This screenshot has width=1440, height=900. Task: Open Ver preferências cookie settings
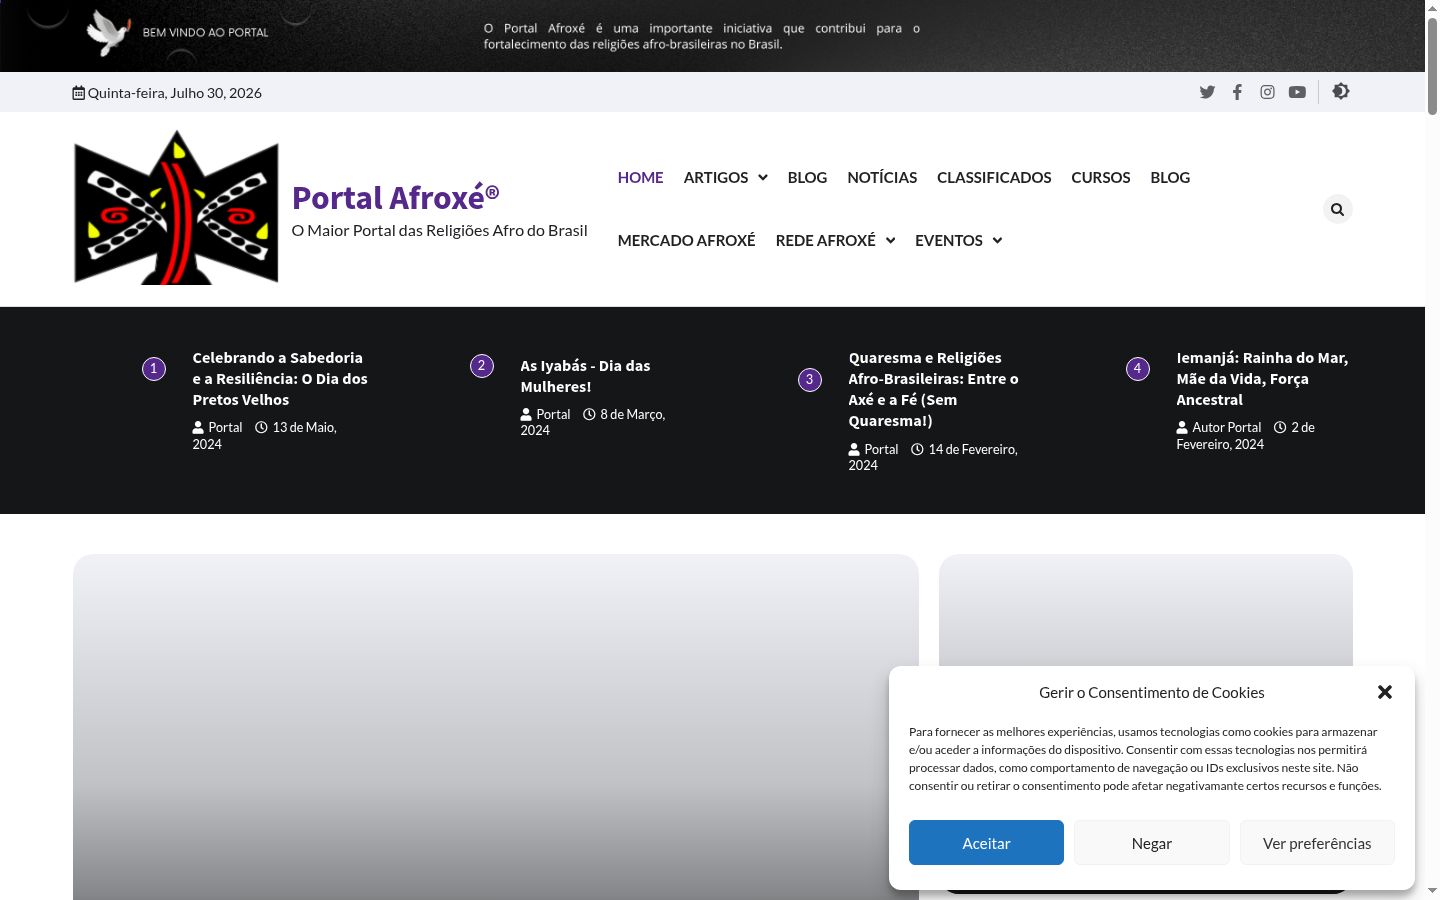coord(1317,843)
